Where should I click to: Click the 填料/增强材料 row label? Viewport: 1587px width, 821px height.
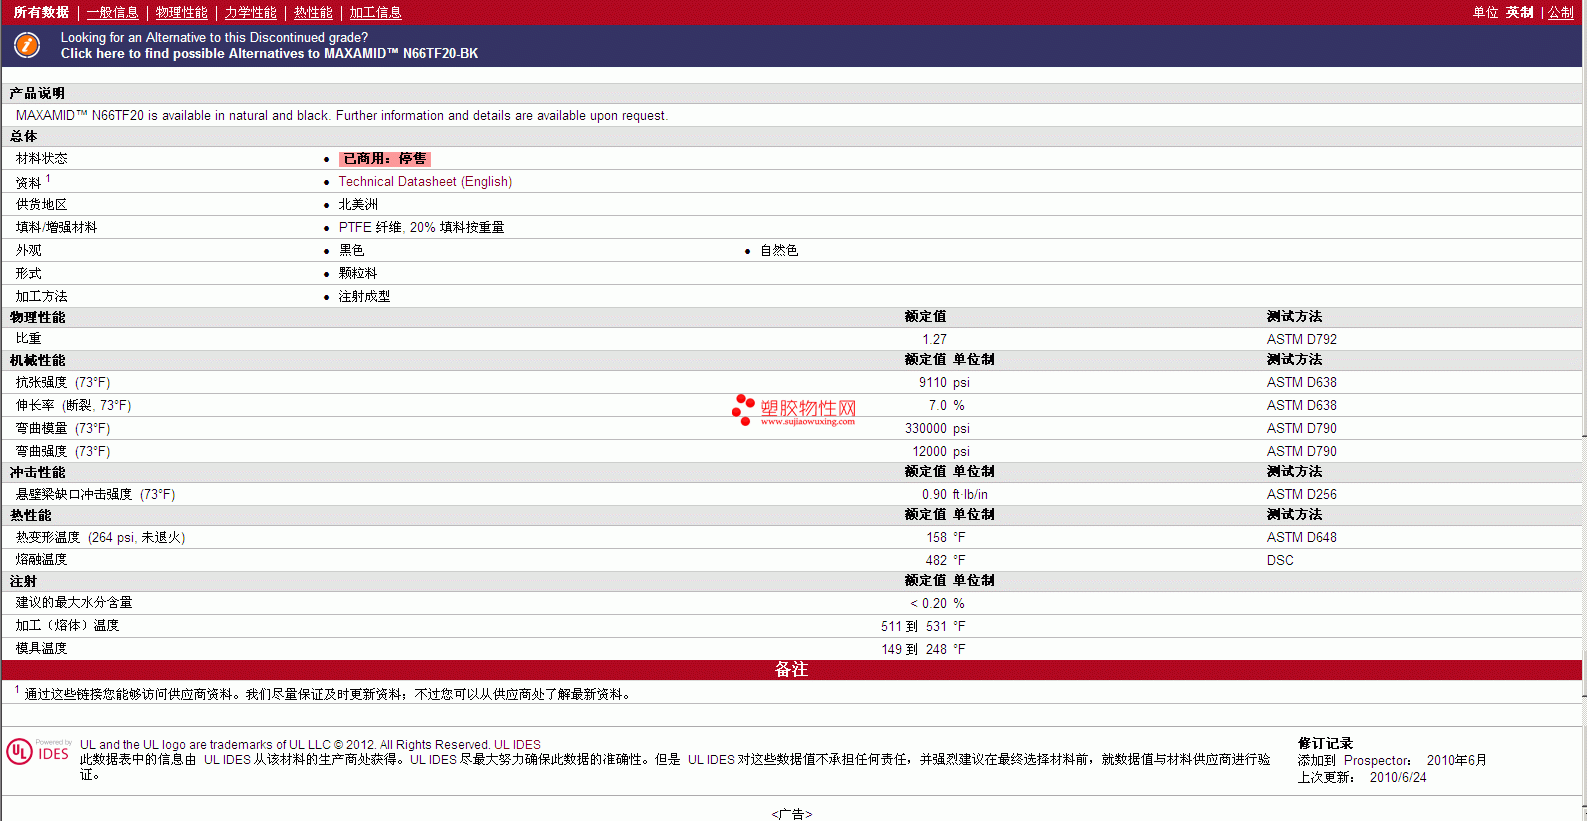point(57,228)
